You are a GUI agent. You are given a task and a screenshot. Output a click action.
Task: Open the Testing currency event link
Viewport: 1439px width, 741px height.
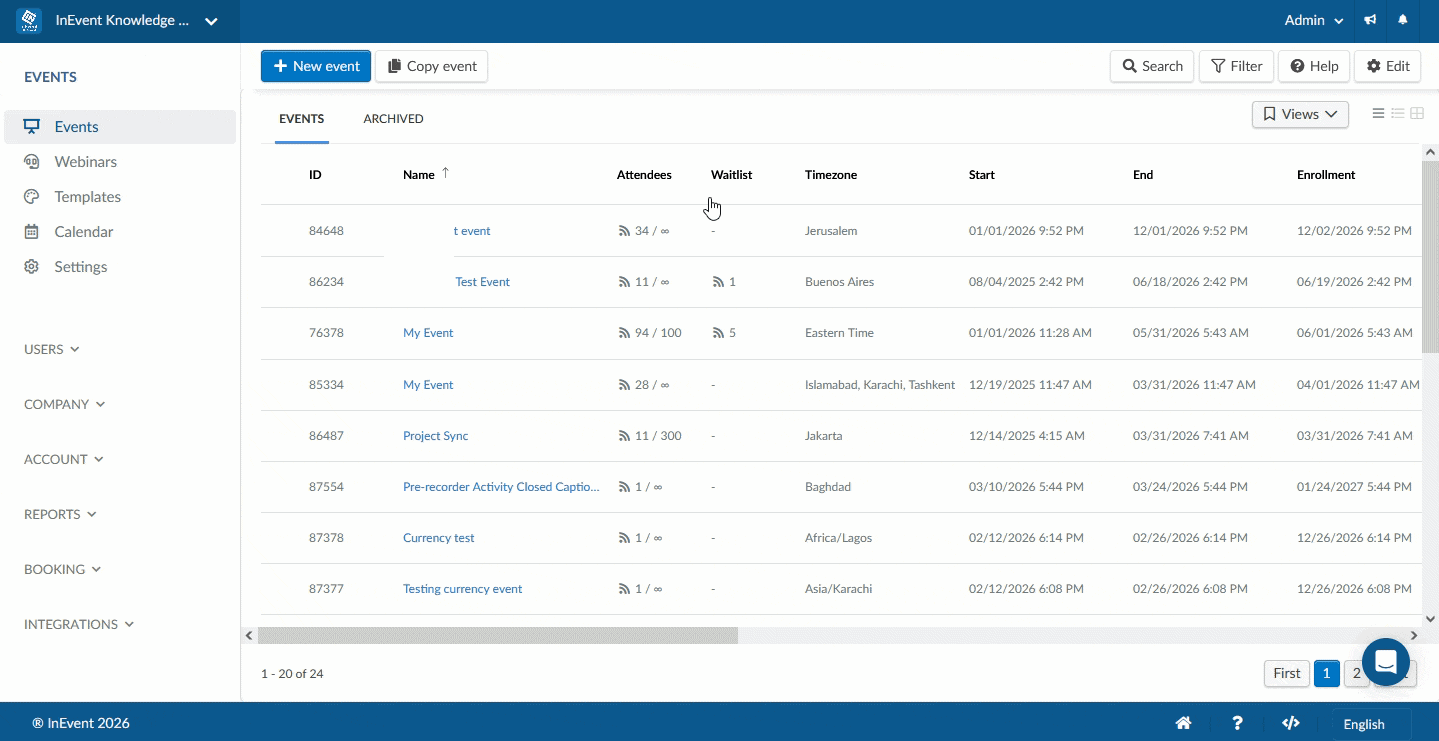(x=462, y=589)
